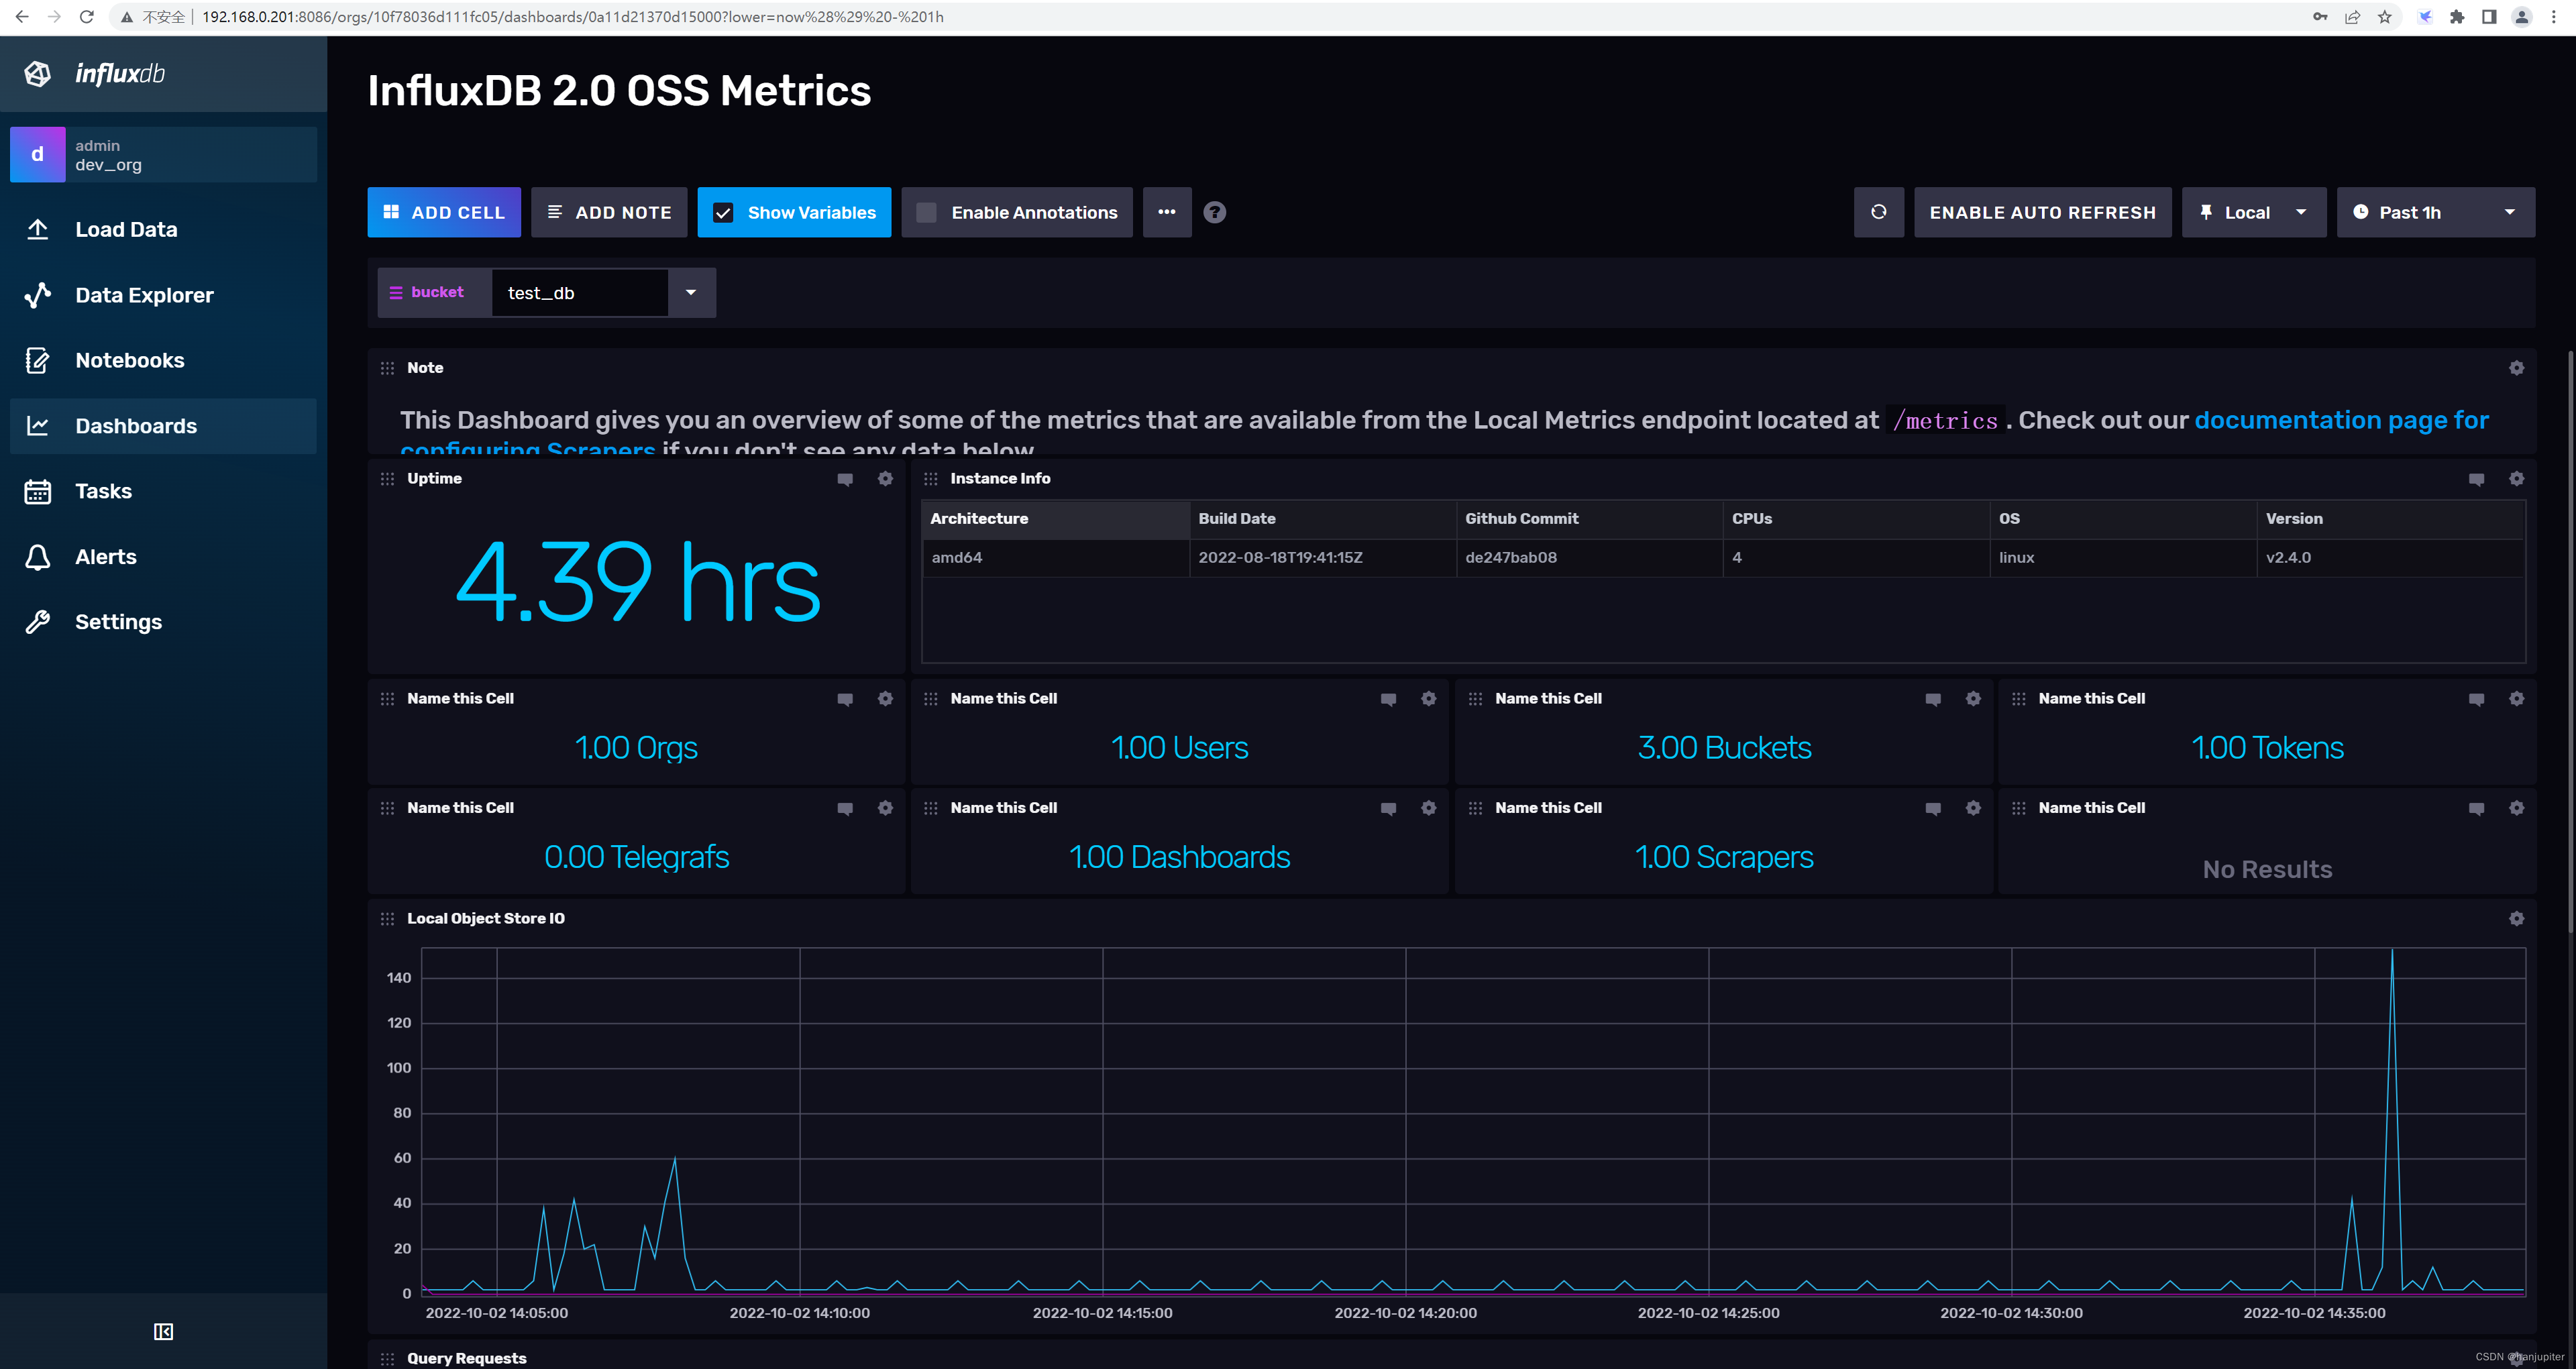Open the gear settings on the Uptime cell
The height and width of the screenshot is (1369, 2576).
click(885, 479)
